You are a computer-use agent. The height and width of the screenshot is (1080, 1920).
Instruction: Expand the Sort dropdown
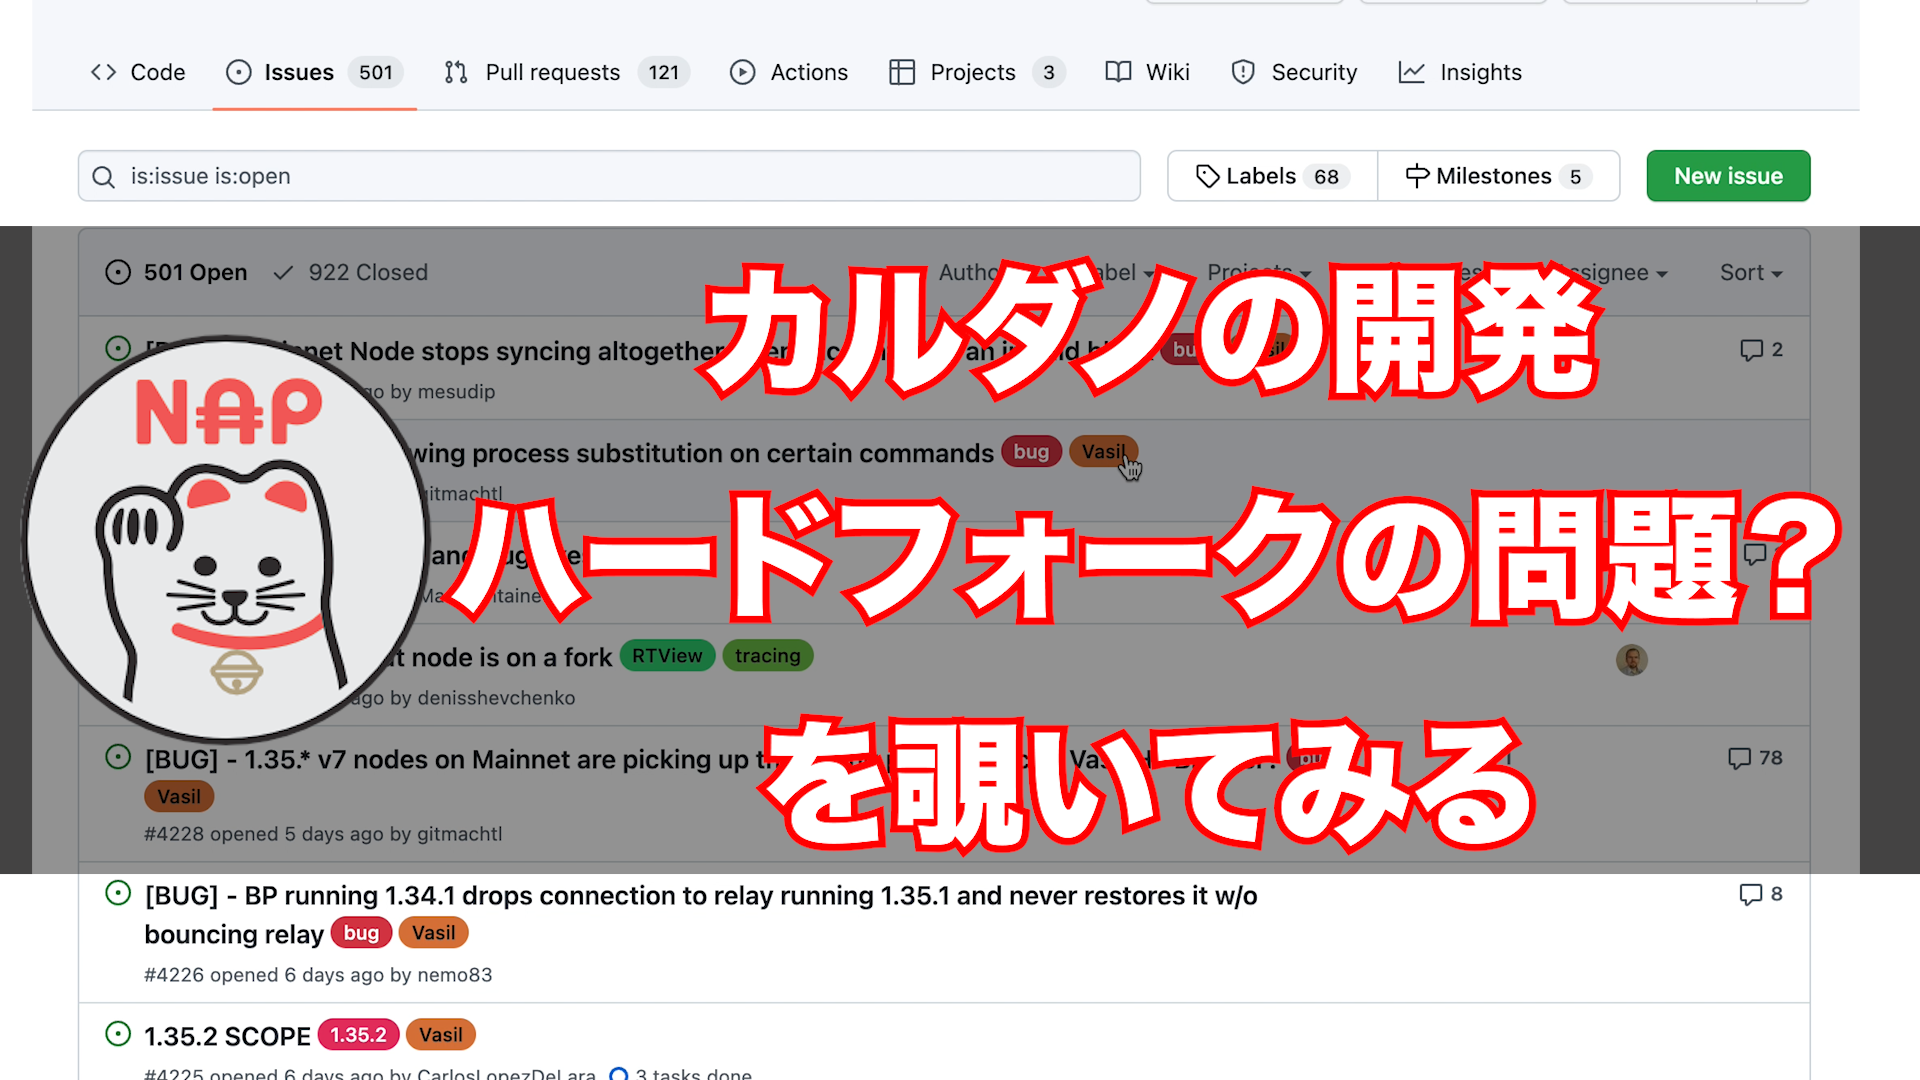[1750, 272]
